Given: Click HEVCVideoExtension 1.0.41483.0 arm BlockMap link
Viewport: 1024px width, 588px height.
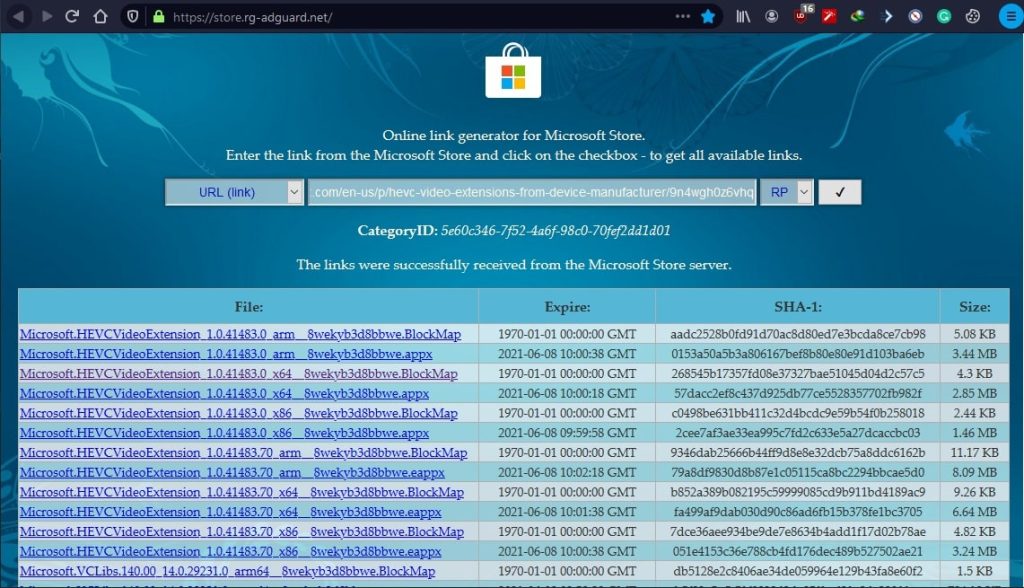Looking at the screenshot, I should click(238, 334).
